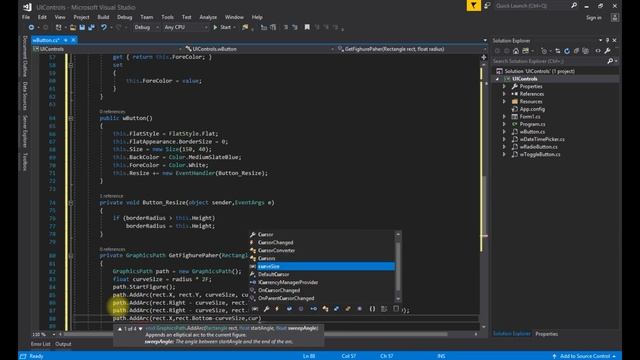Image resolution: width=640 pixels, height=360 pixels.
Task: Save the current file with the disk icon
Action: 82,27
